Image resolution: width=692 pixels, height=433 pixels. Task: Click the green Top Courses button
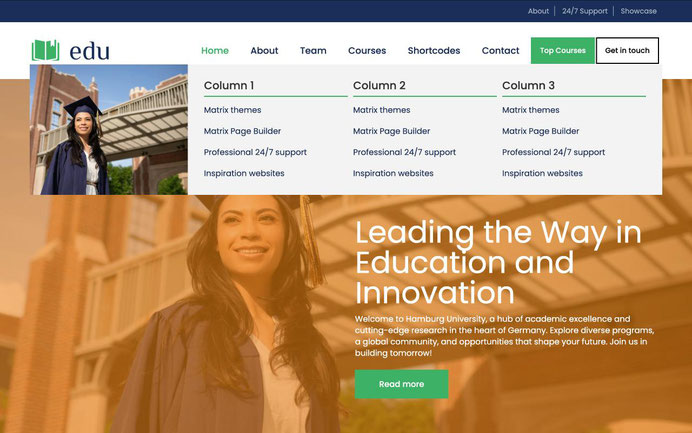coord(563,50)
